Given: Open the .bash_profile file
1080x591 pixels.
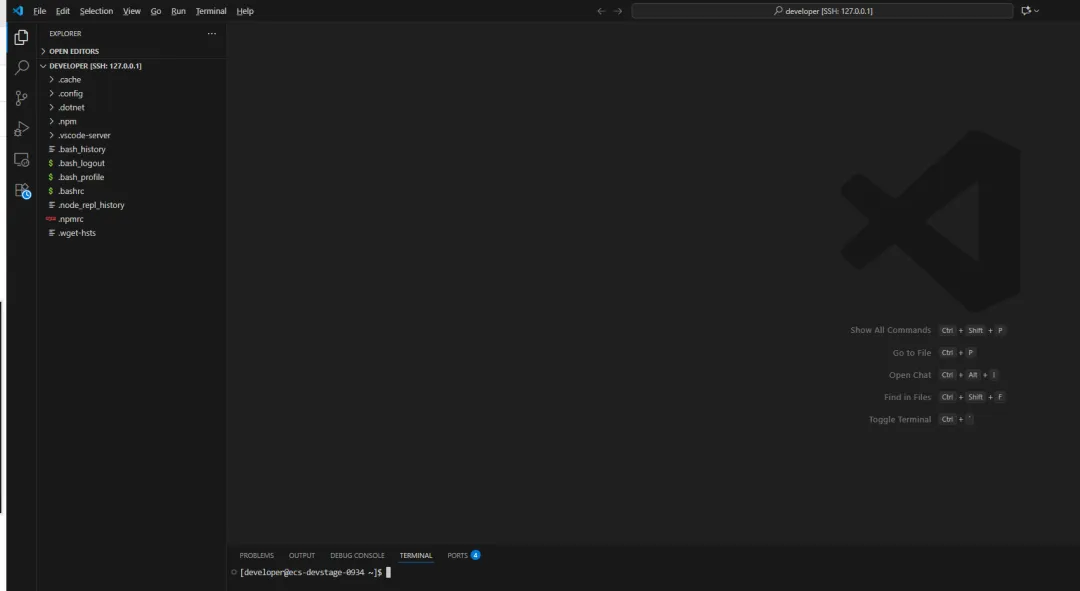Looking at the screenshot, I should (x=132, y=177).
